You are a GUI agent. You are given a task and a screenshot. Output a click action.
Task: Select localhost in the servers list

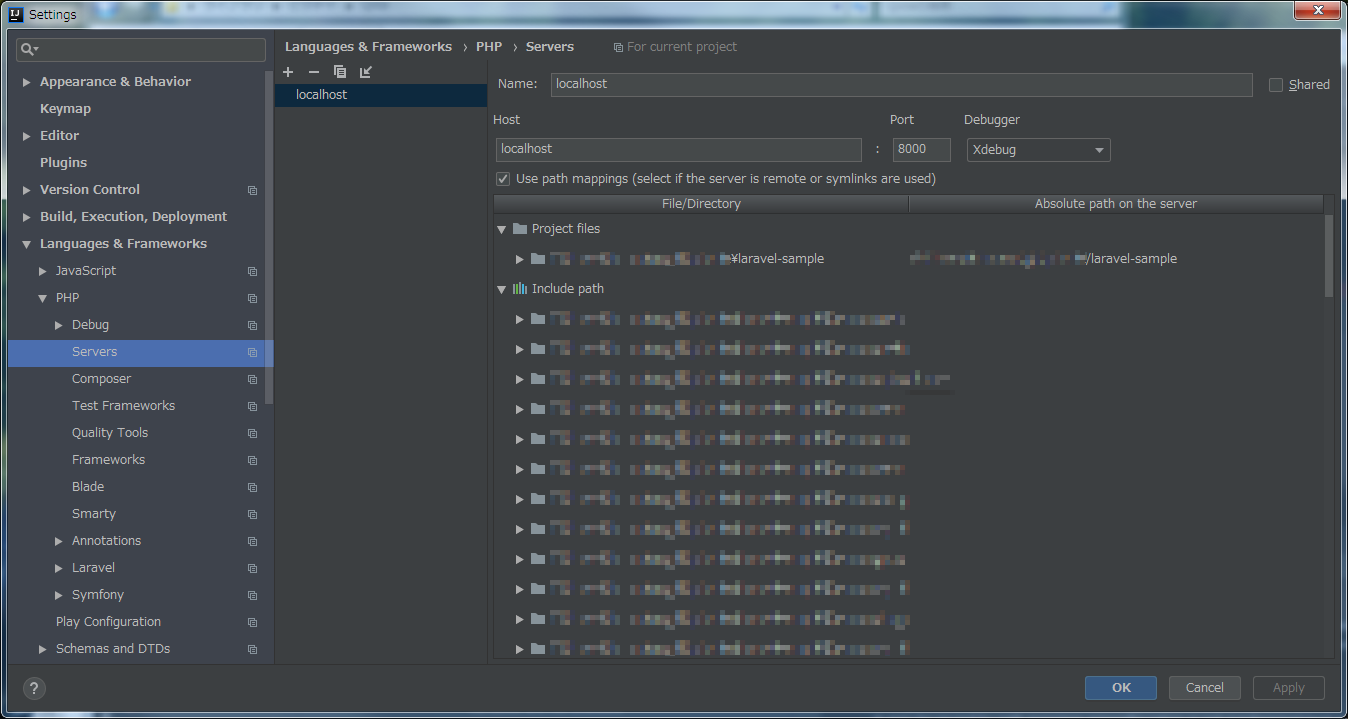tap(381, 95)
